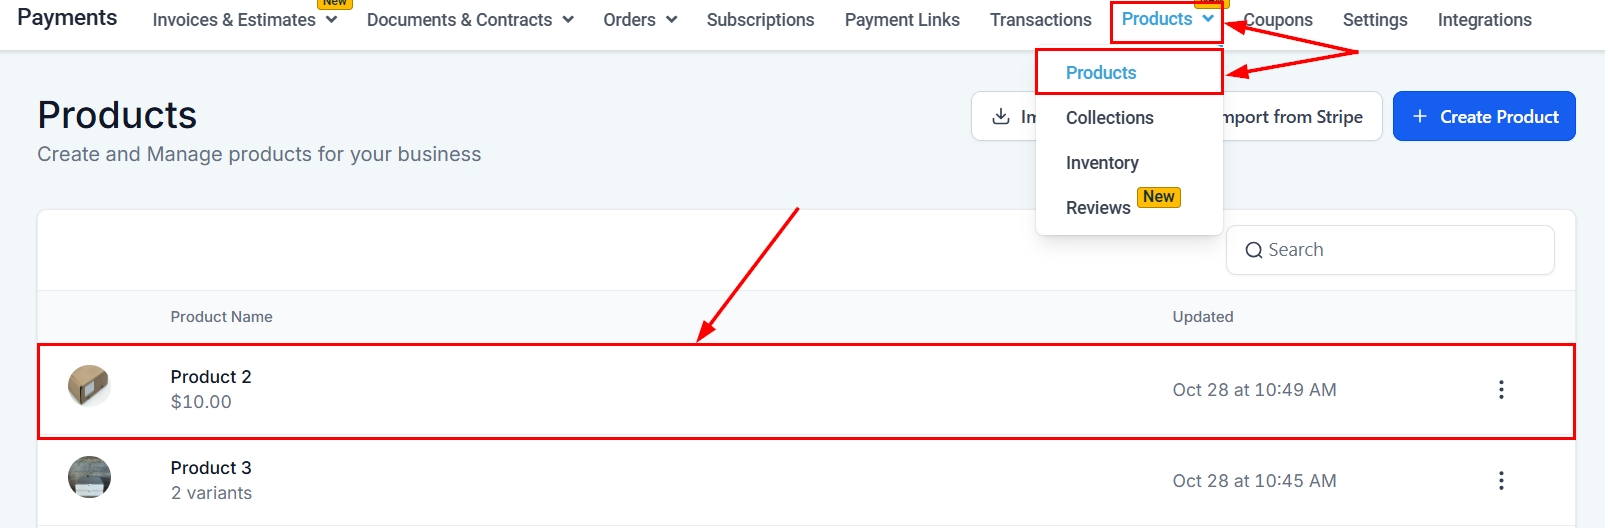Expand the Orders dropdown menu
Viewport: 1605px width, 528px height.
click(671, 20)
